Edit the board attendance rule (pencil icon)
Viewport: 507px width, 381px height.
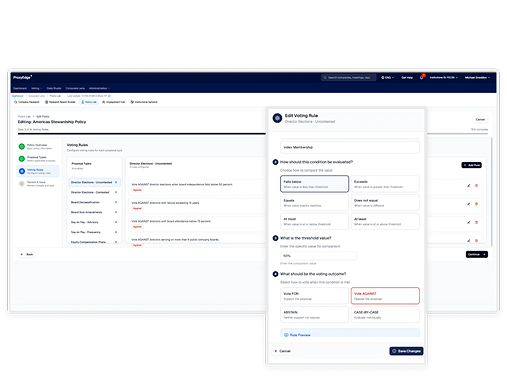pos(468,222)
